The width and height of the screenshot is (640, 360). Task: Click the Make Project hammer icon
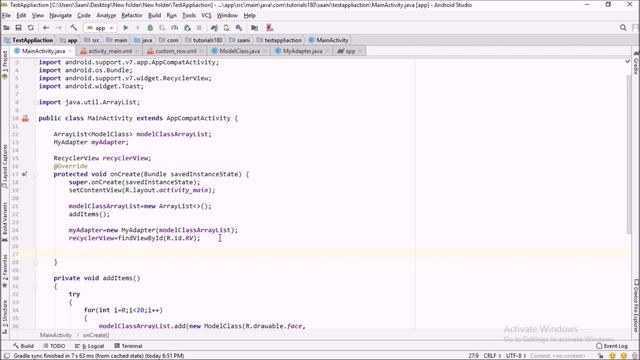coord(74,28)
